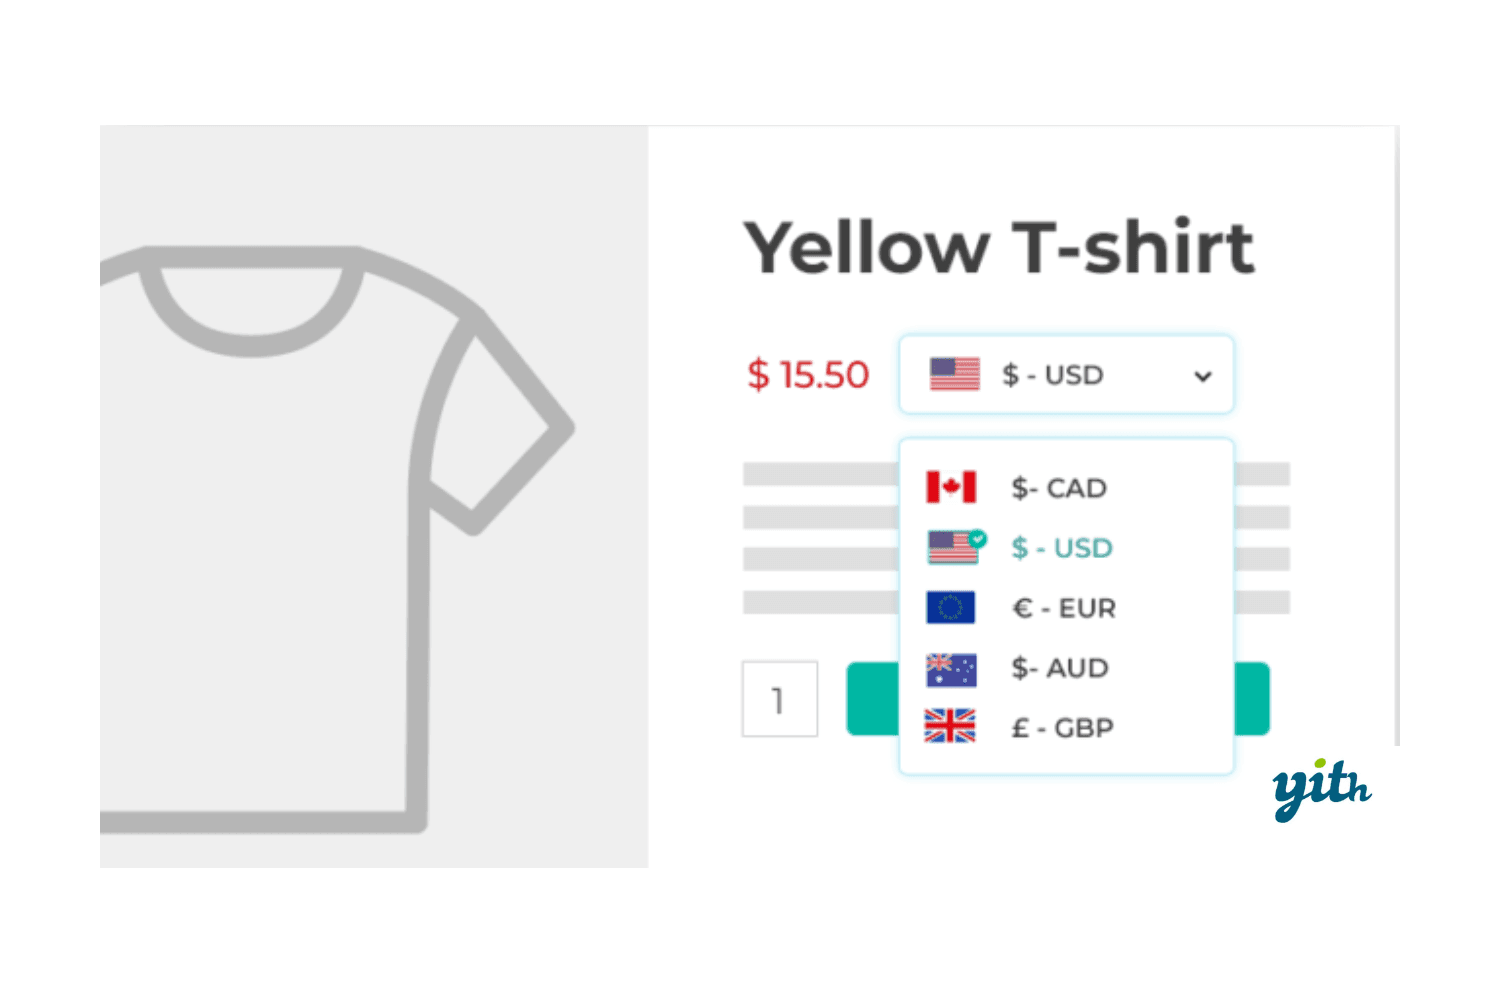
Task: Pick '£ - GBP' from the dropdown
Action: coord(1063,728)
